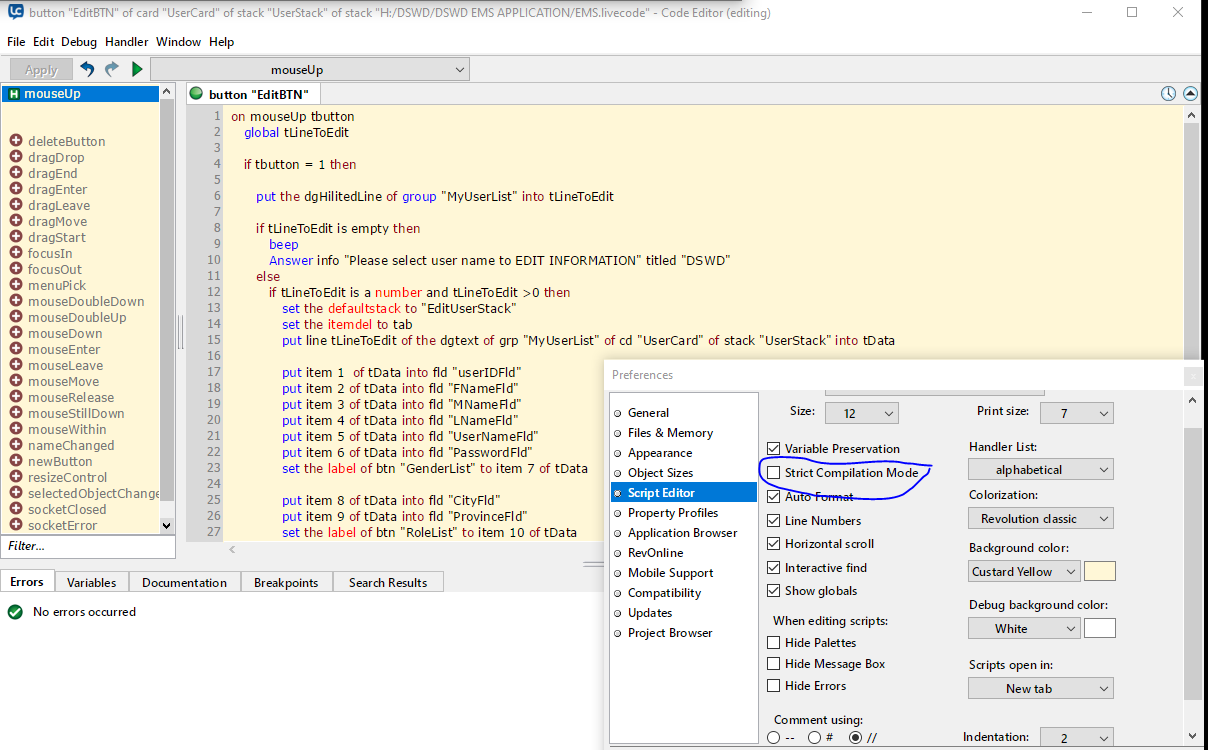Click the redo arrow in the toolbar
Image resolution: width=1208 pixels, height=750 pixels.
click(112, 69)
